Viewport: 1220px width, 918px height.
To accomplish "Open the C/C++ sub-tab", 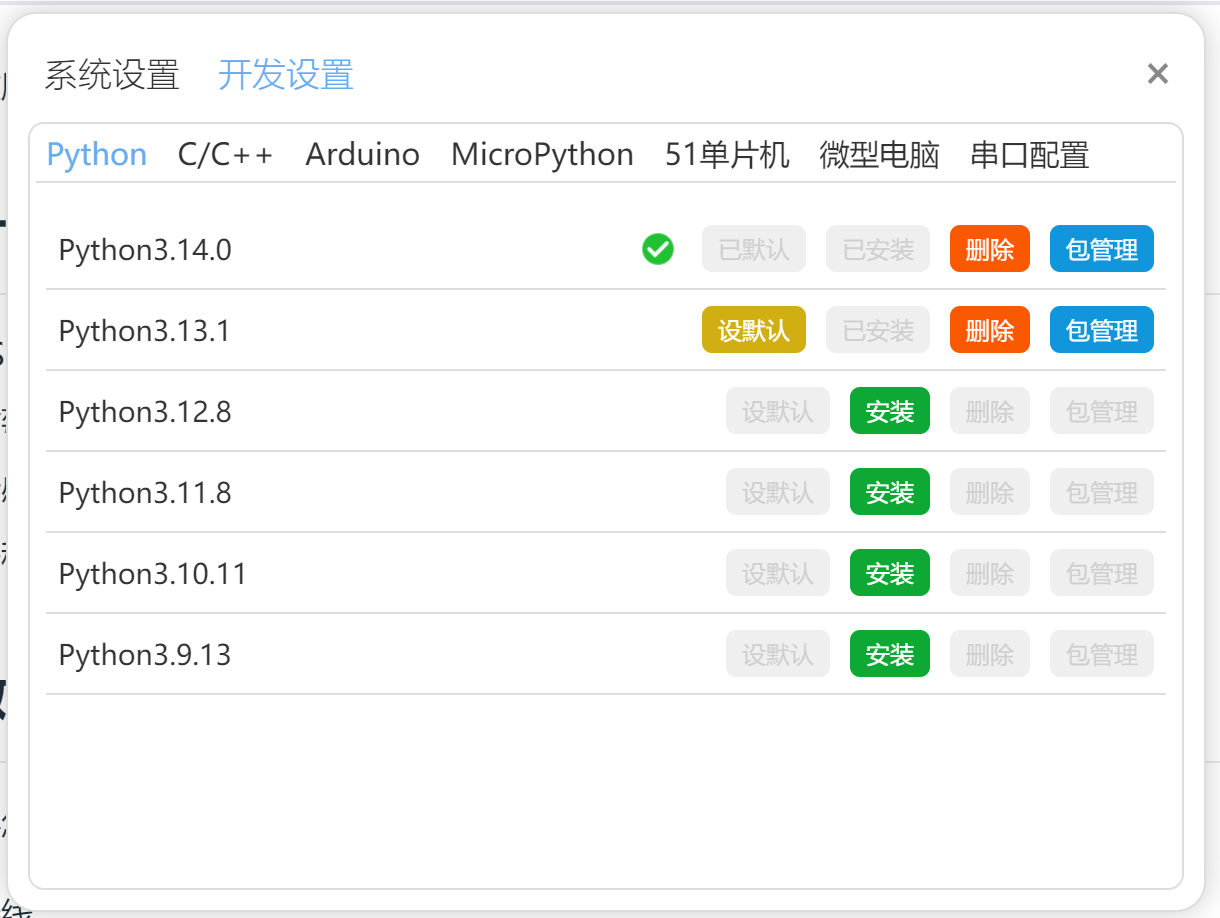I will pyautogui.click(x=226, y=155).
